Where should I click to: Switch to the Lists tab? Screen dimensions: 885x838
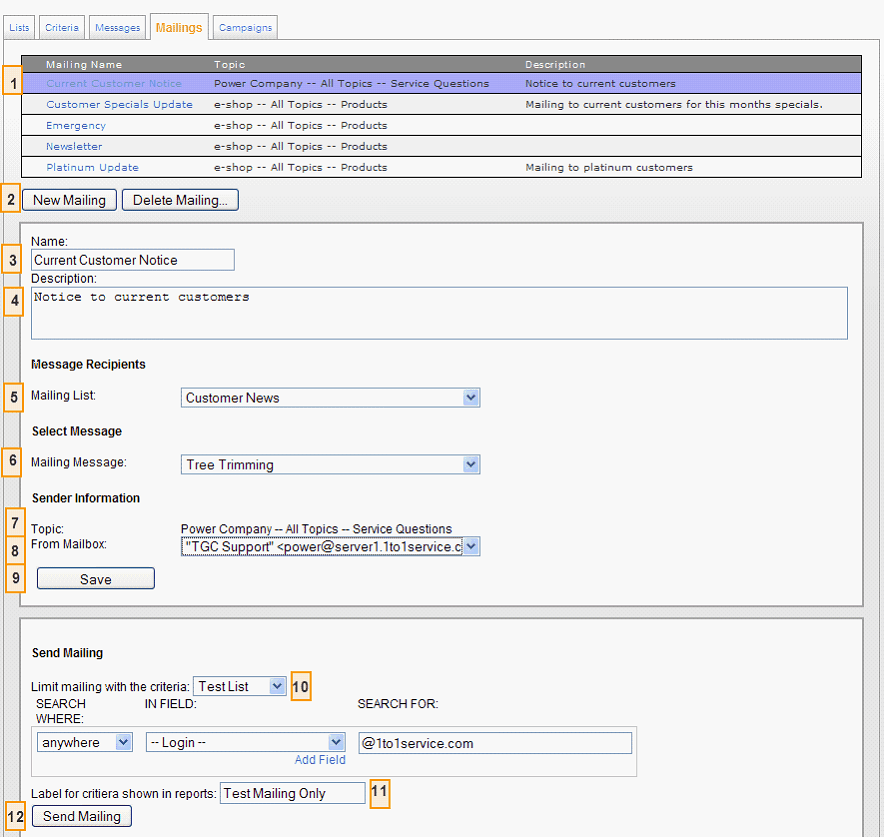20,27
